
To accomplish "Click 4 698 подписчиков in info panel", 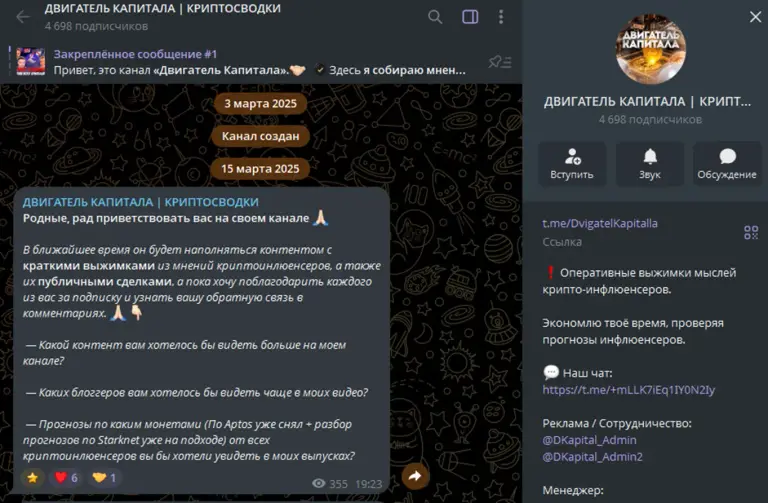I will click(650, 120).
